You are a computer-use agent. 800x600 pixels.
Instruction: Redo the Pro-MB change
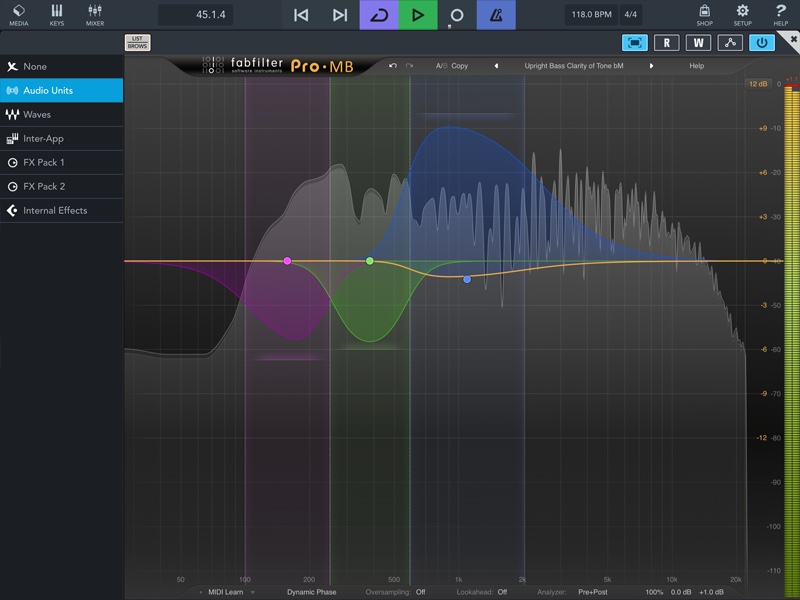[409, 66]
